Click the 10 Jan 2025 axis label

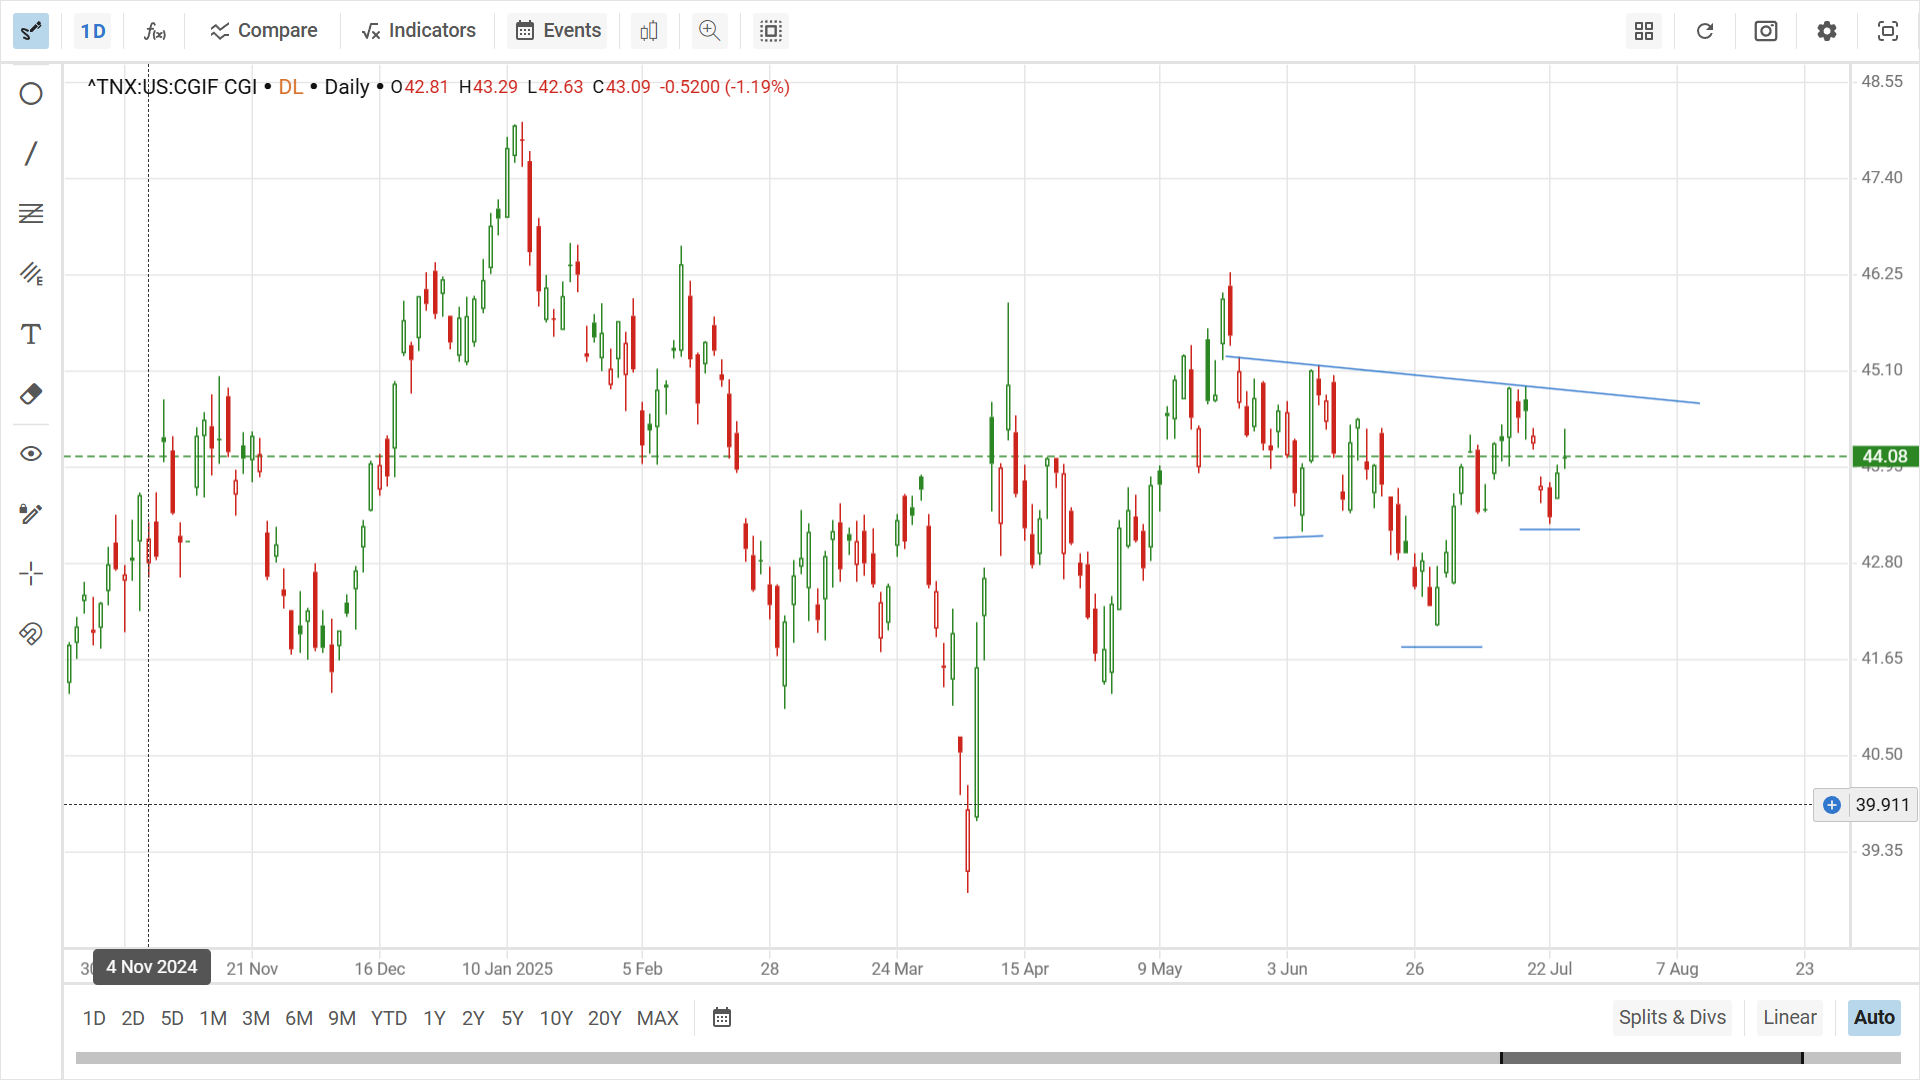(507, 969)
